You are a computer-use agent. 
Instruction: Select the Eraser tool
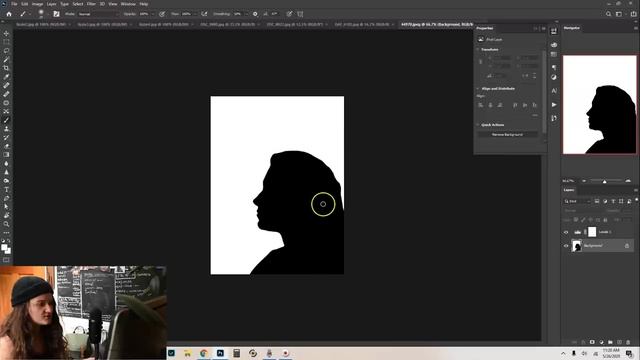pyautogui.click(x=6, y=146)
